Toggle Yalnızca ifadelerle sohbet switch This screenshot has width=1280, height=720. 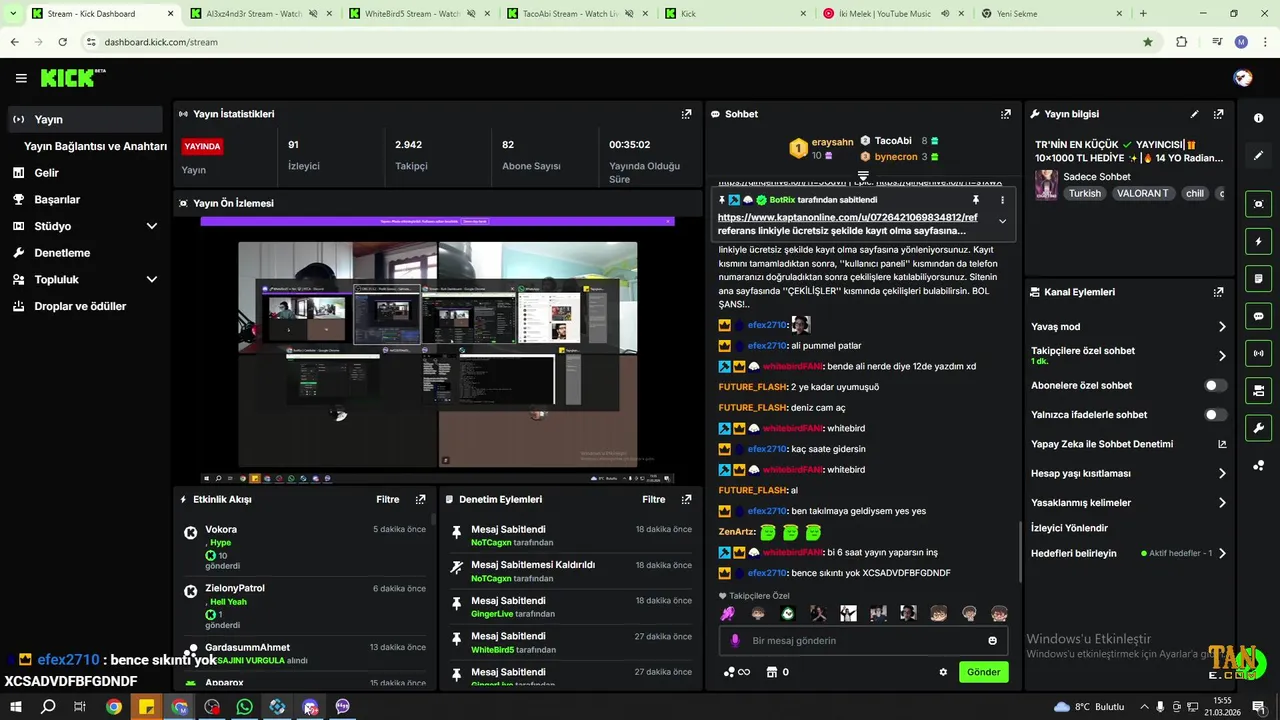[x=1215, y=414]
